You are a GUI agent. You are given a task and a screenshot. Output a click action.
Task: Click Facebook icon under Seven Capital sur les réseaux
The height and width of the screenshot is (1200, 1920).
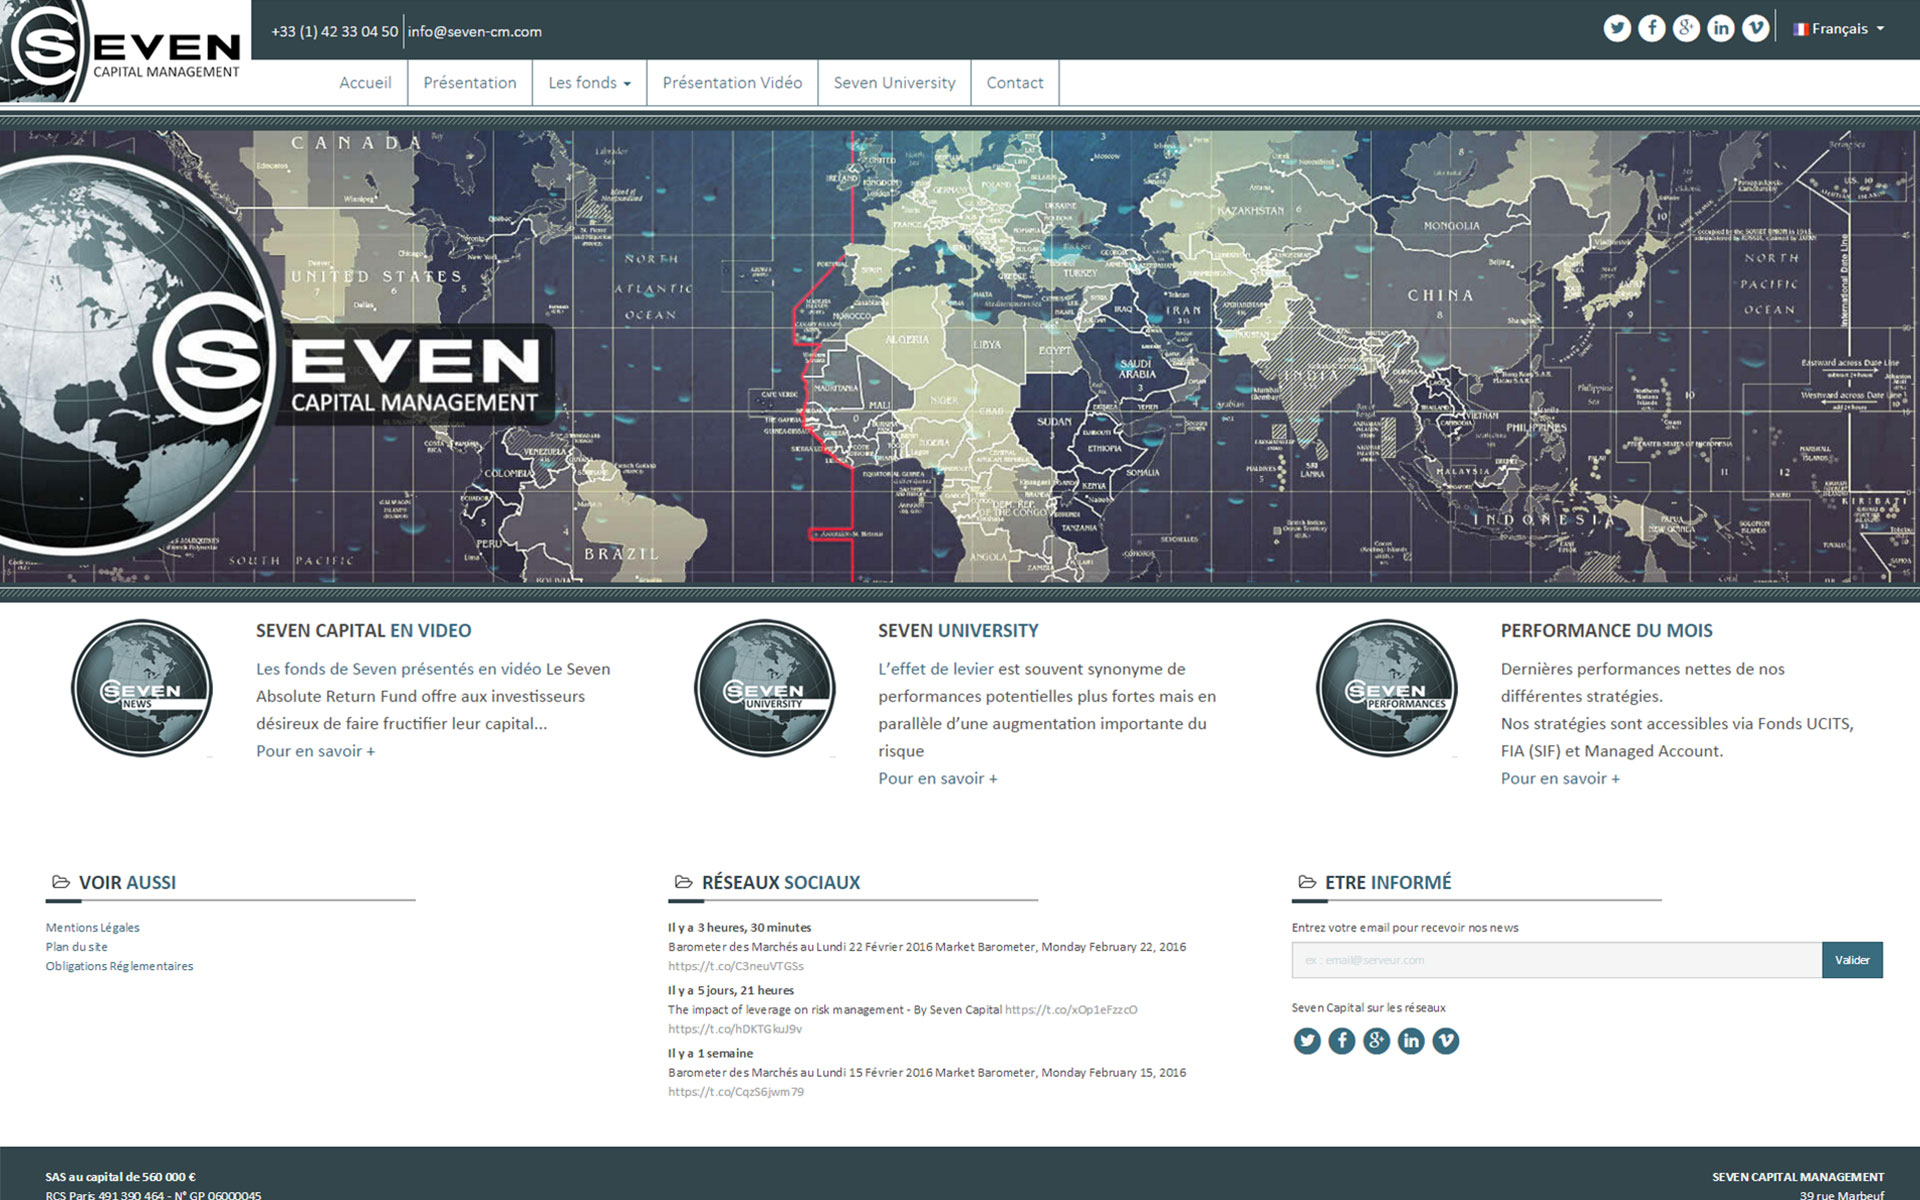click(x=1342, y=1041)
